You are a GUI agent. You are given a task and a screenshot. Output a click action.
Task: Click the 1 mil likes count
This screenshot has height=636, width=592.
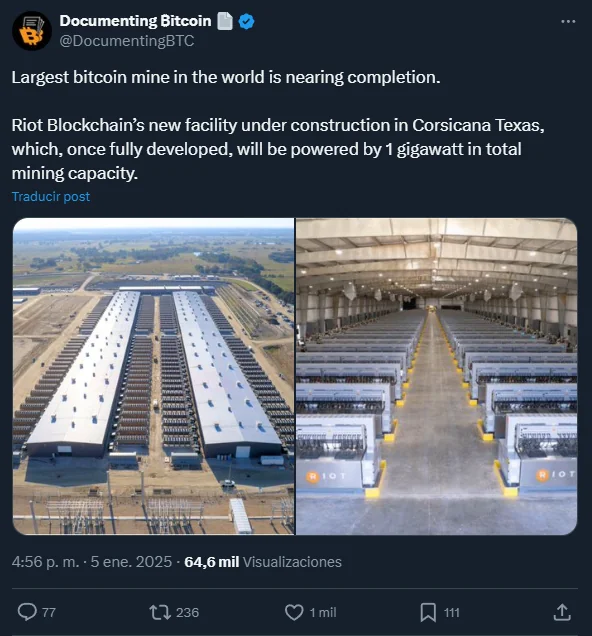pos(323,612)
